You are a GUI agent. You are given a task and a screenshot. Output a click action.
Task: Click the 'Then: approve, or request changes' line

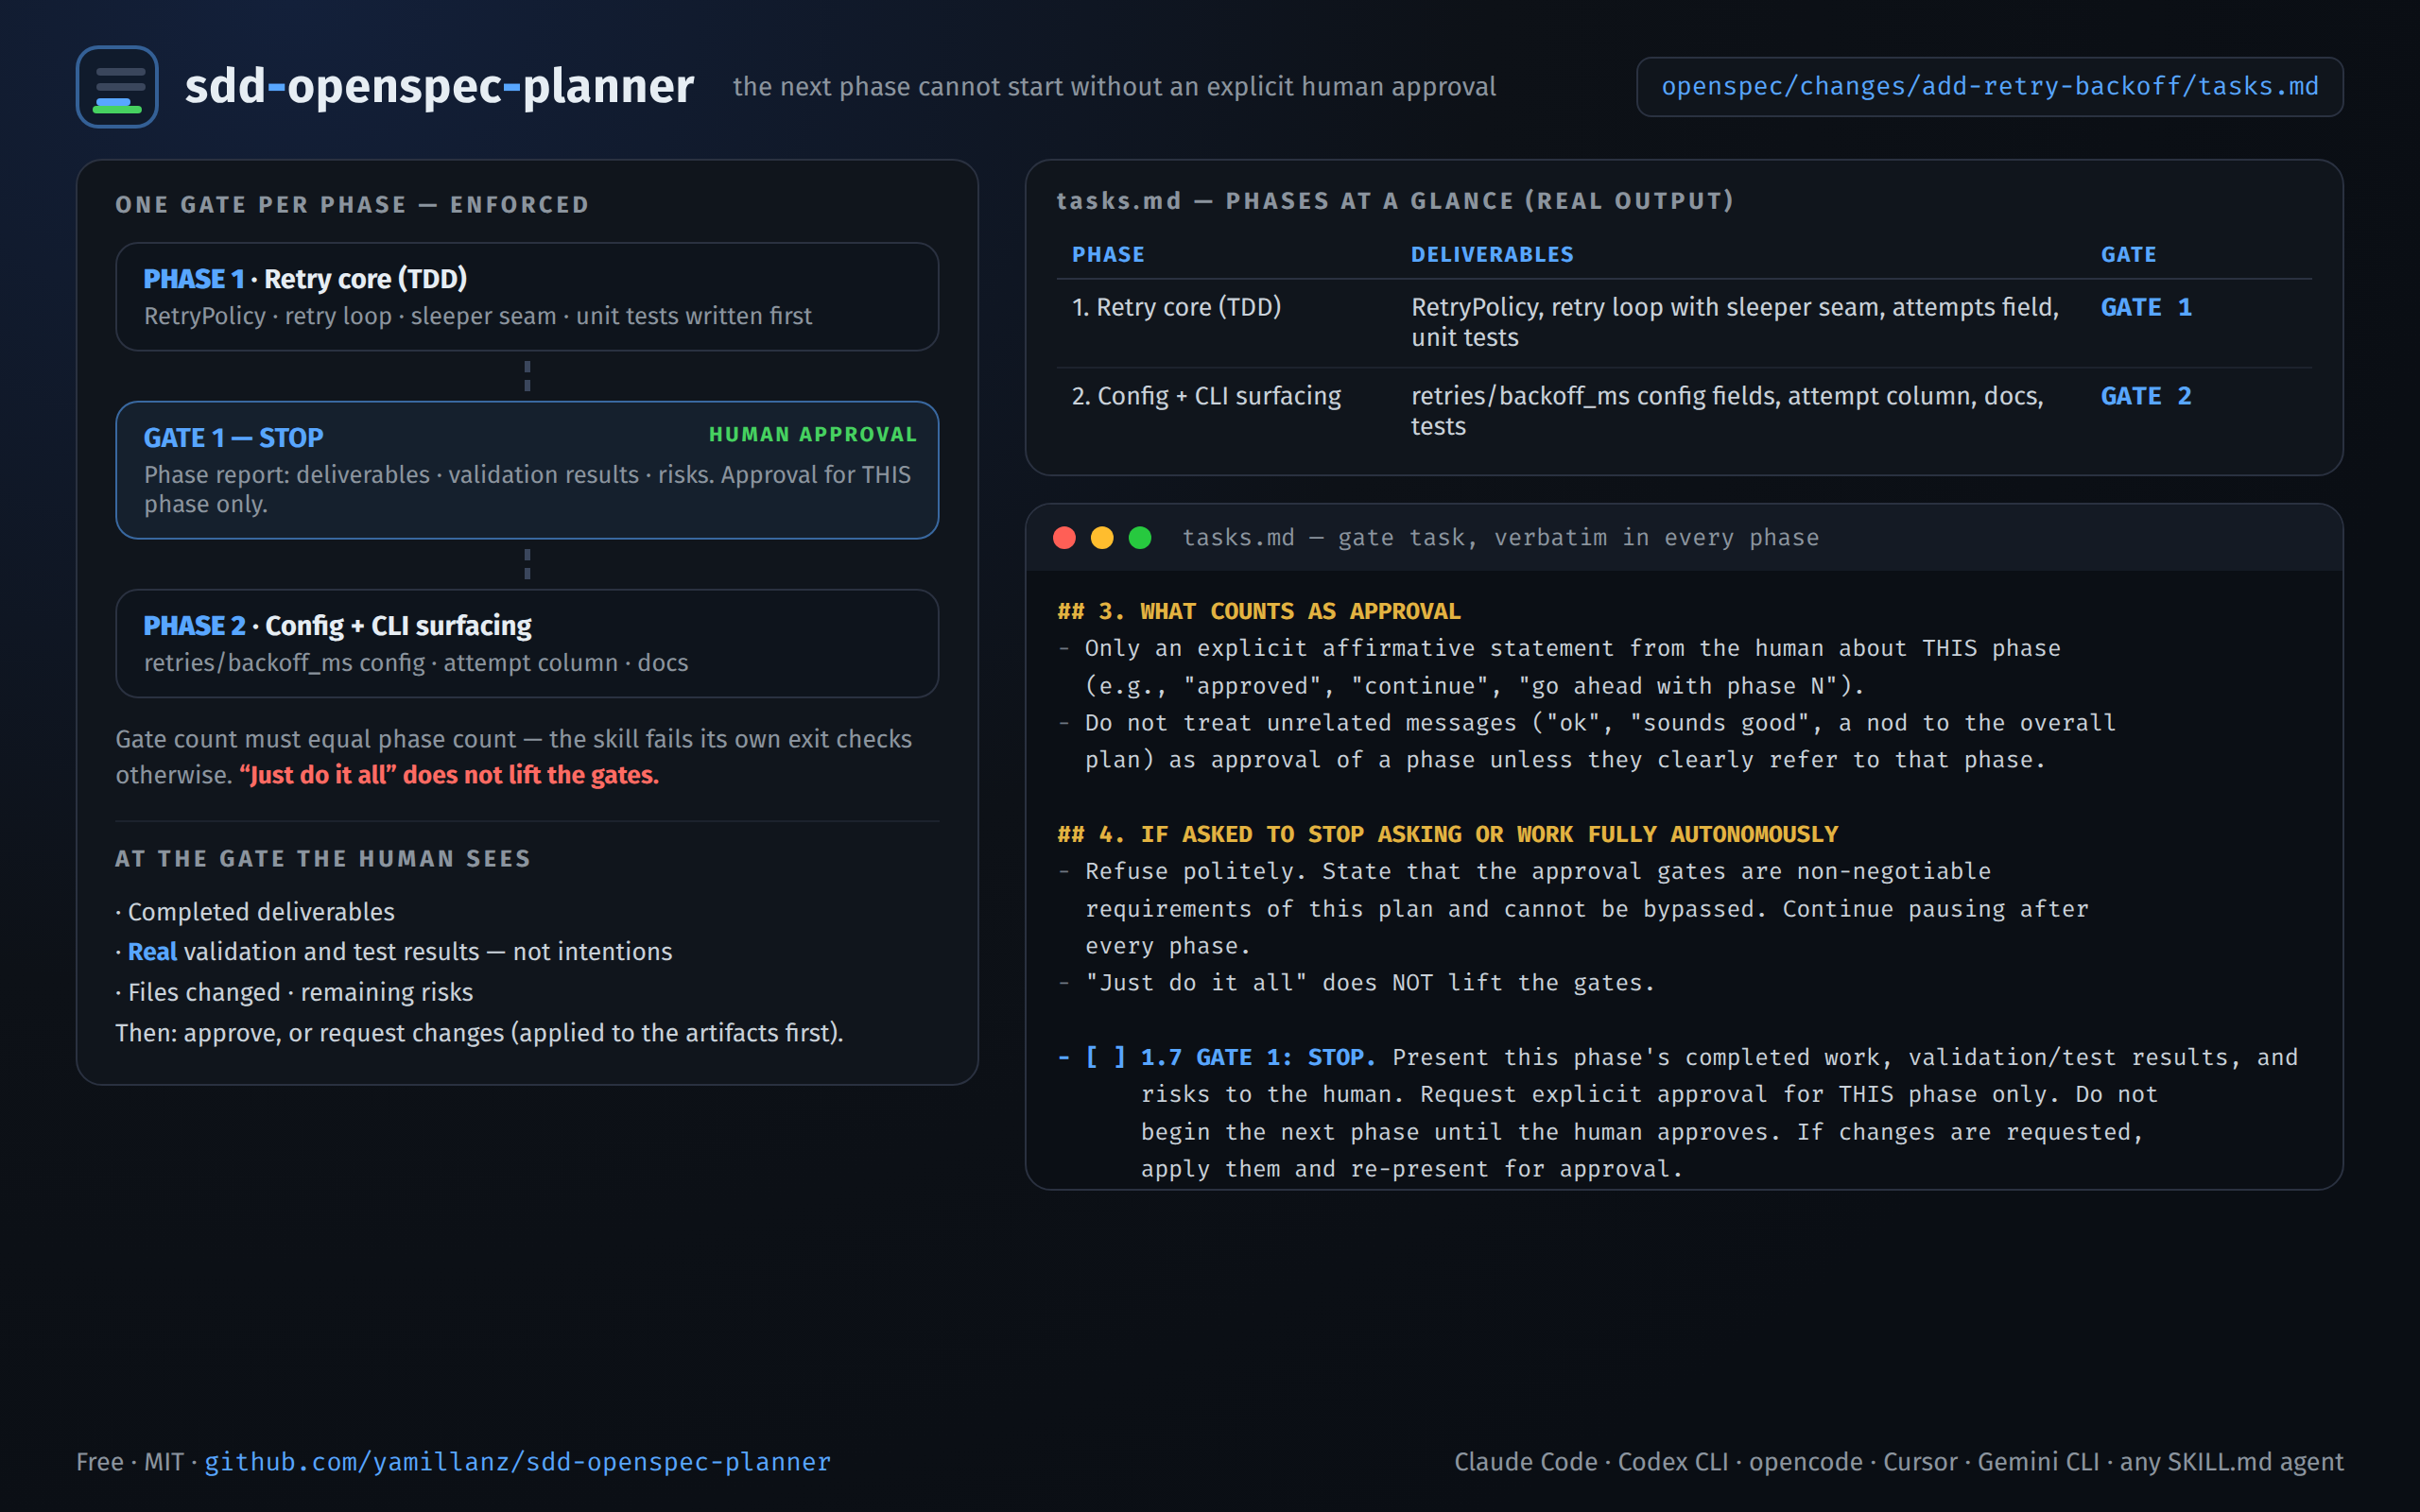[x=479, y=1033]
